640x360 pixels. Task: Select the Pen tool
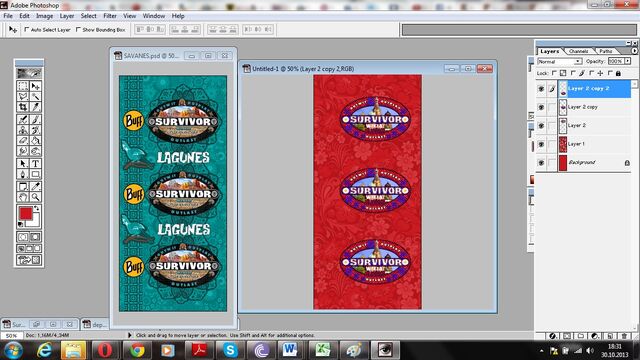[23, 175]
